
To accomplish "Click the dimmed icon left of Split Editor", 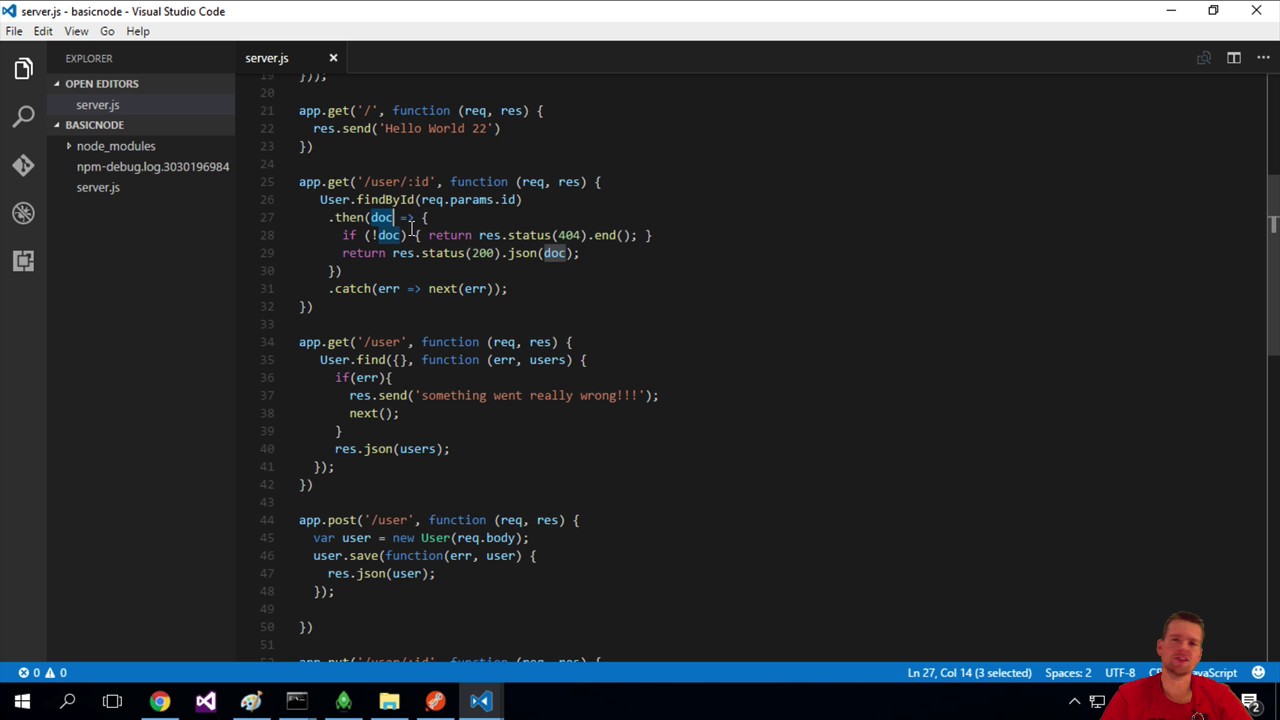I will tap(1204, 58).
